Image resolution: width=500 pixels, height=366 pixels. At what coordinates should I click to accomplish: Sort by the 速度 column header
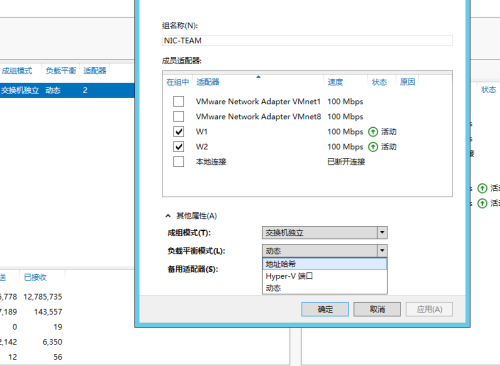pyautogui.click(x=335, y=82)
